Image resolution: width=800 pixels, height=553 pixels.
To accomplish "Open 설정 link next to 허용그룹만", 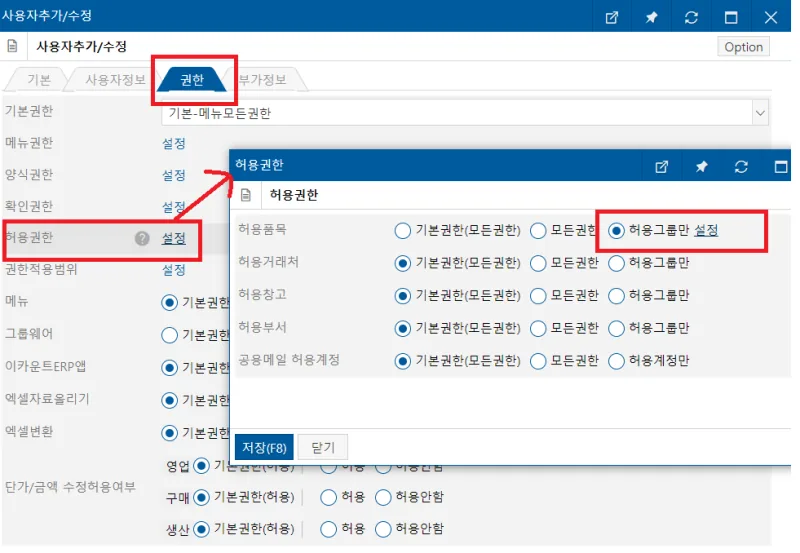I will coord(706,231).
